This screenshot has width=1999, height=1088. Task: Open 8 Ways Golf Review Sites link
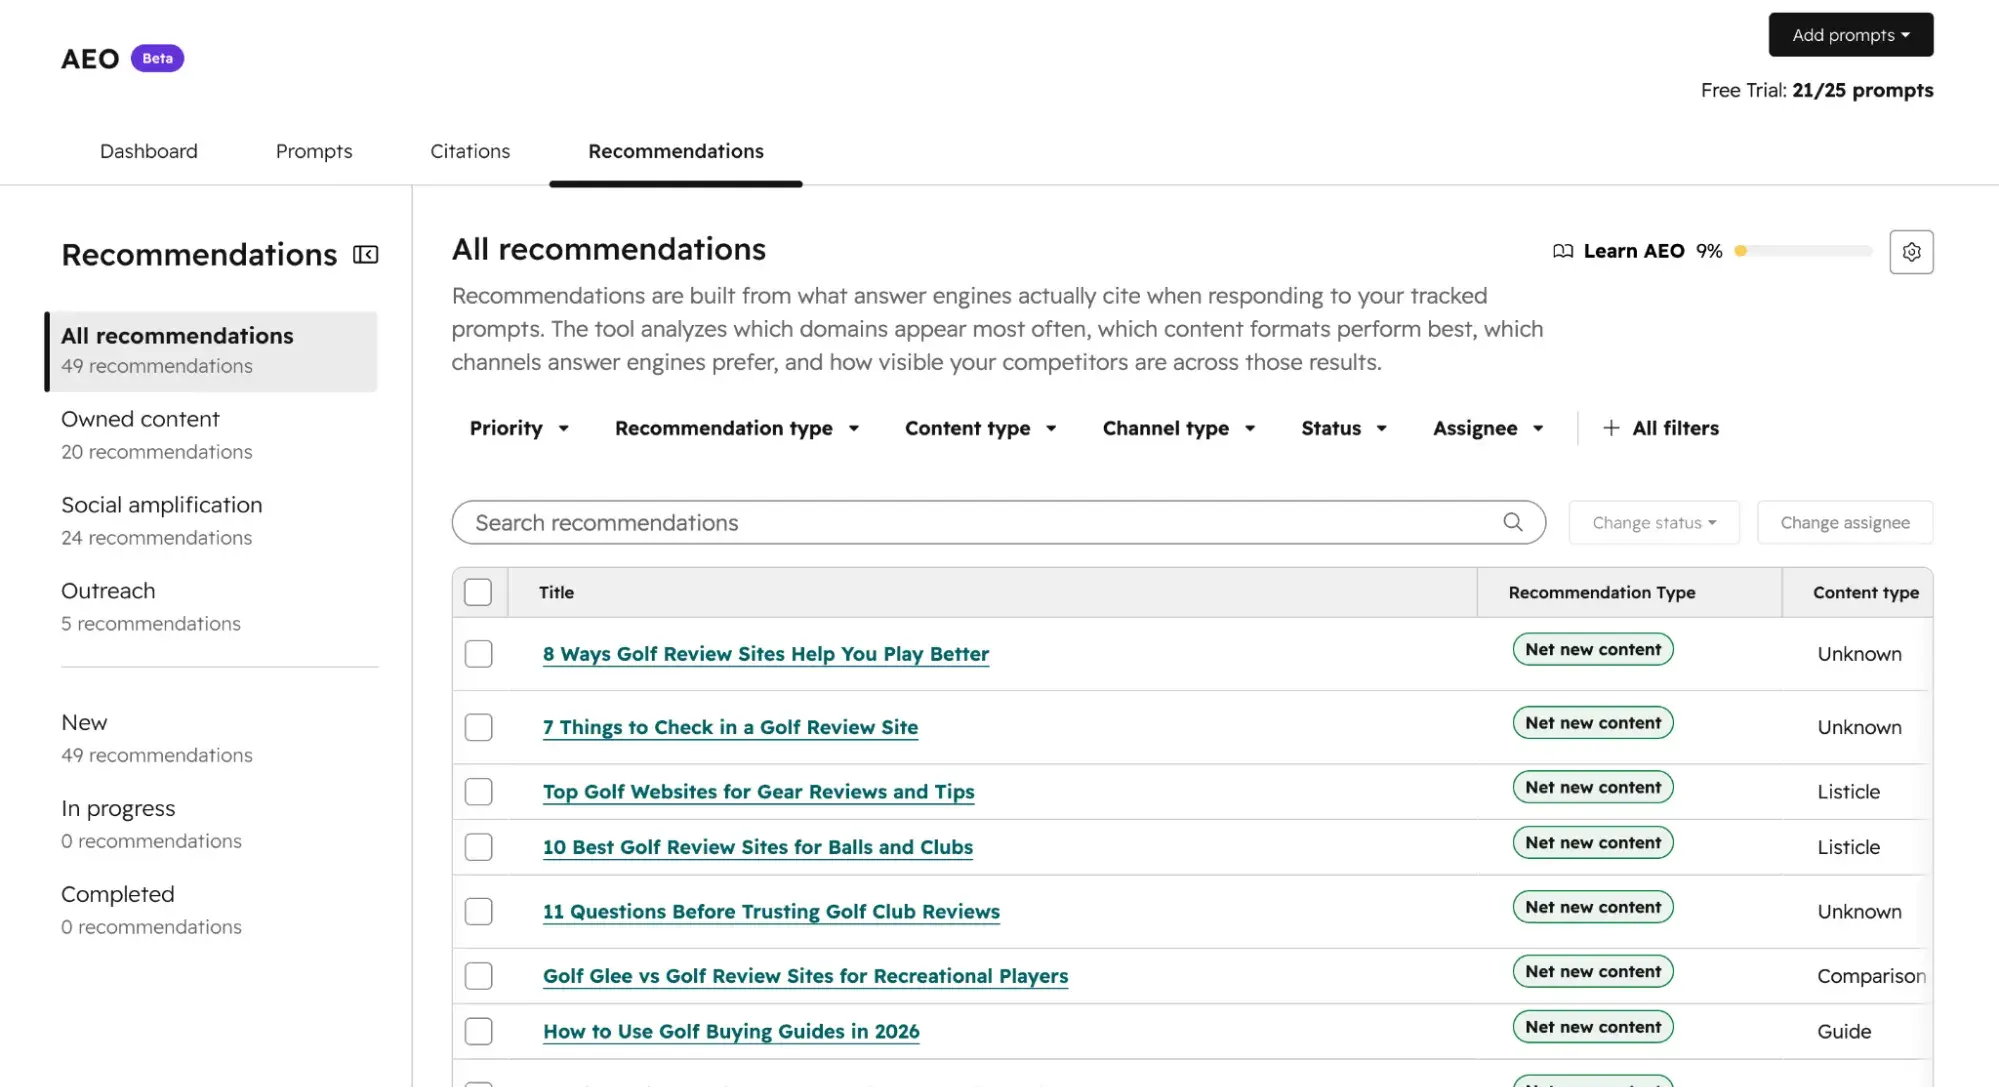pyautogui.click(x=766, y=654)
